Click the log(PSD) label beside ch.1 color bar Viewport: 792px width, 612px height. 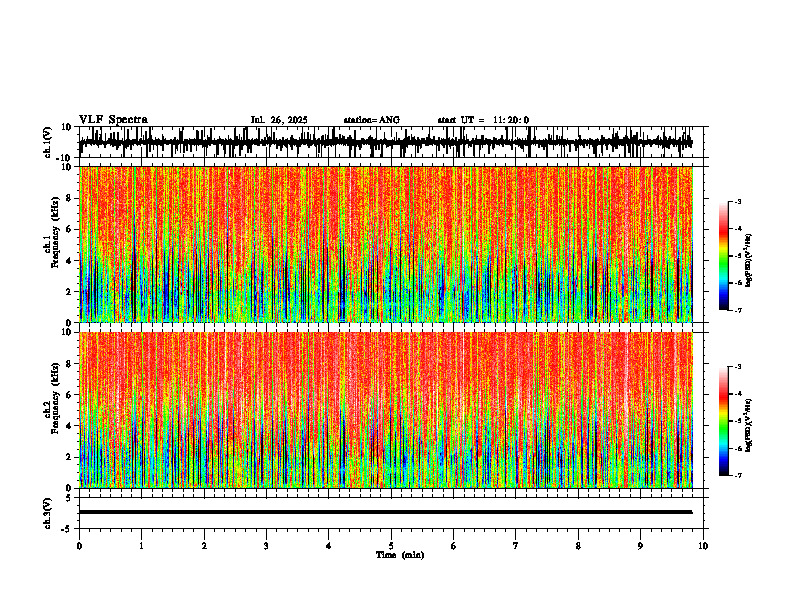pyautogui.click(x=749, y=260)
